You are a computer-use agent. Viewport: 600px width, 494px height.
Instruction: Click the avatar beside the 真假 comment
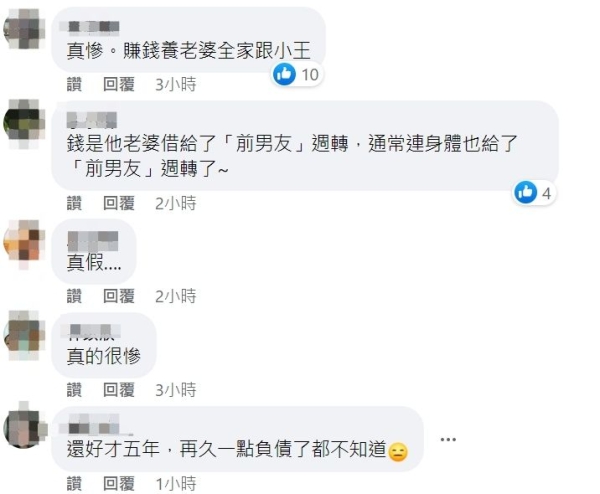pos(24,243)
